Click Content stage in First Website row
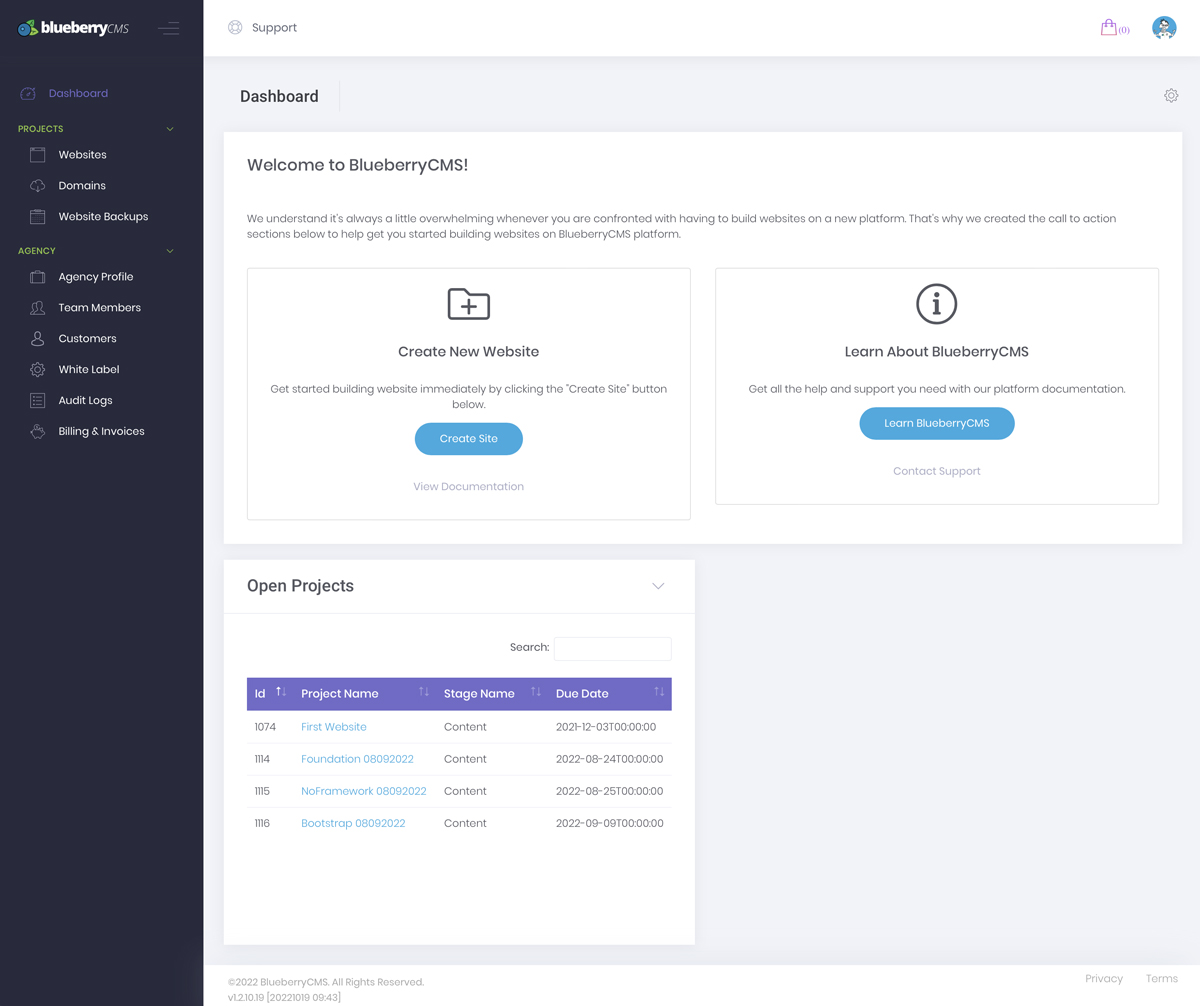Screen dimensions: 1200x1006 click(x=465, y=727)
